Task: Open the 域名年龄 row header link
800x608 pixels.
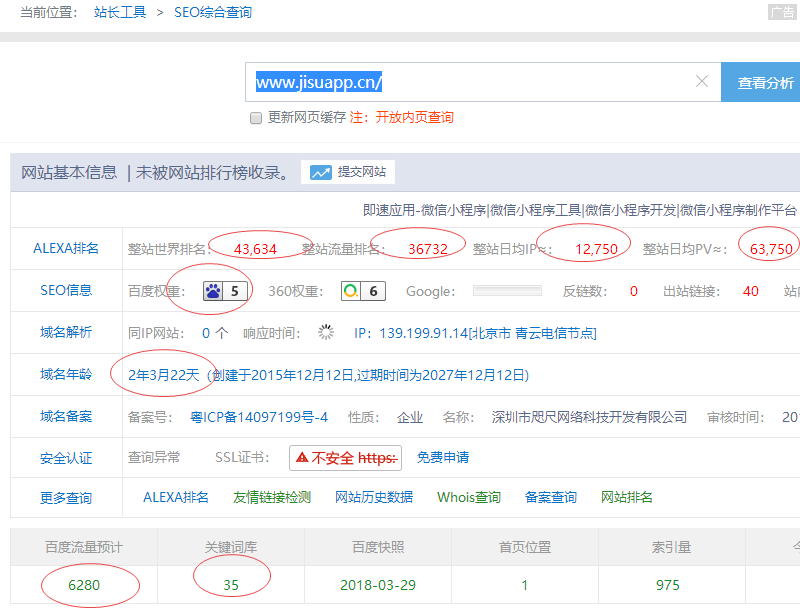Action: [66, 374]
